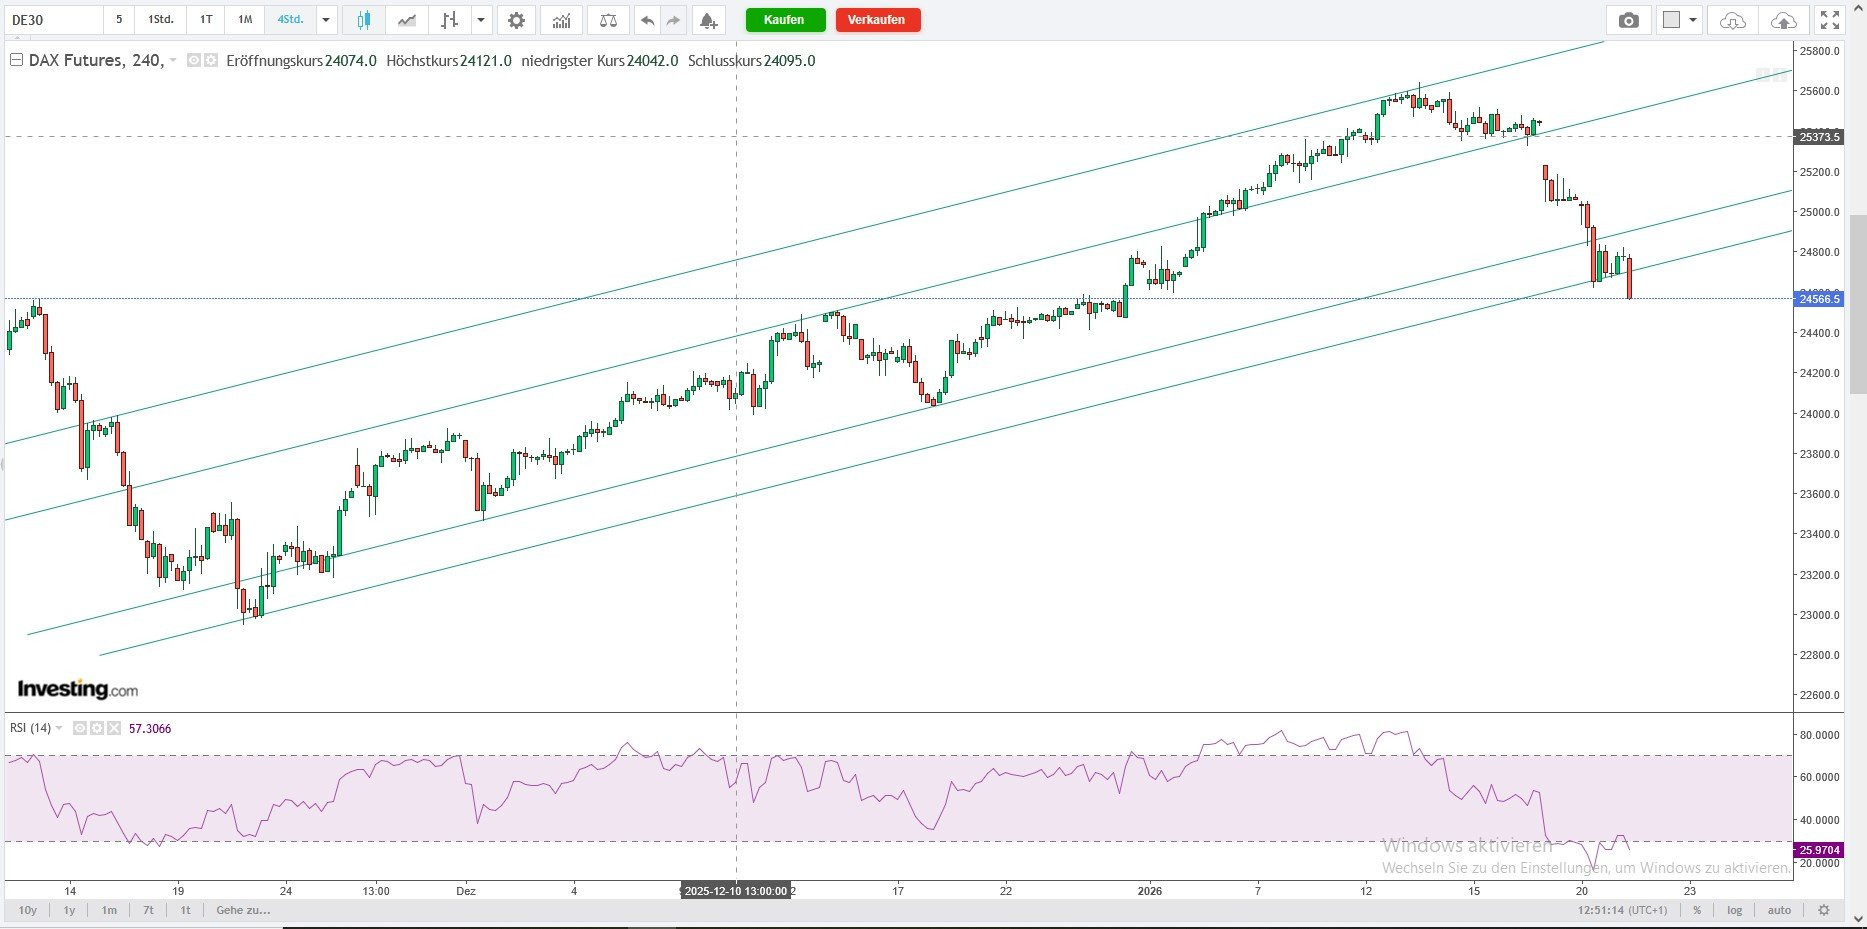Load chart layout from cloud

coord(1733,20)
